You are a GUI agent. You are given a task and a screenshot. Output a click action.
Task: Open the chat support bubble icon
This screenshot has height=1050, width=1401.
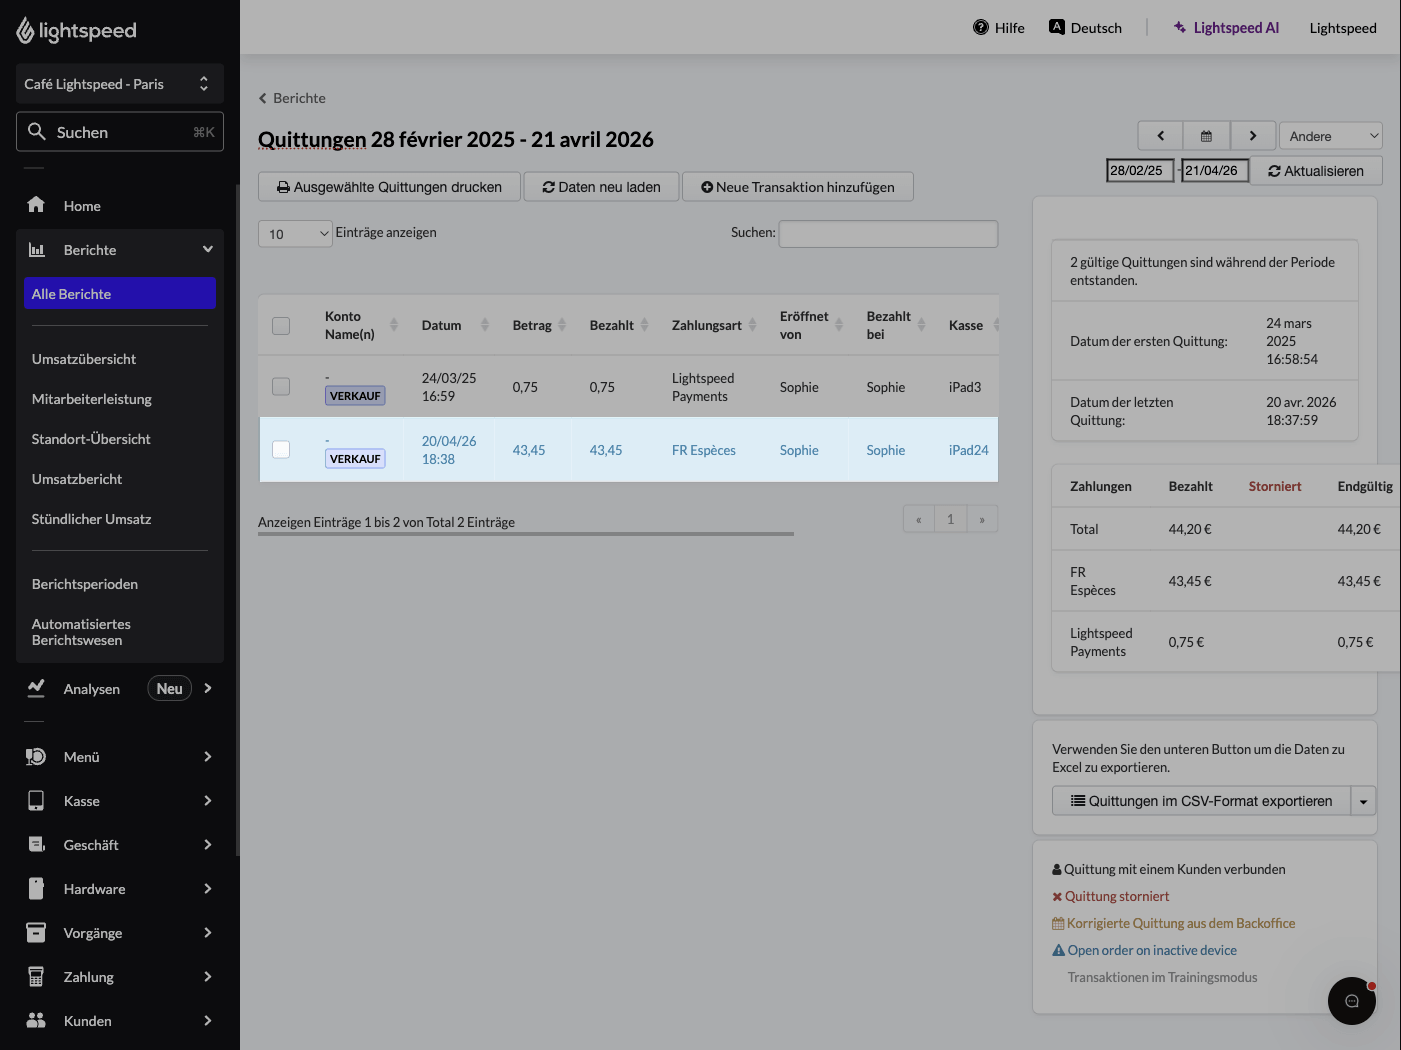[1352, 1001]
